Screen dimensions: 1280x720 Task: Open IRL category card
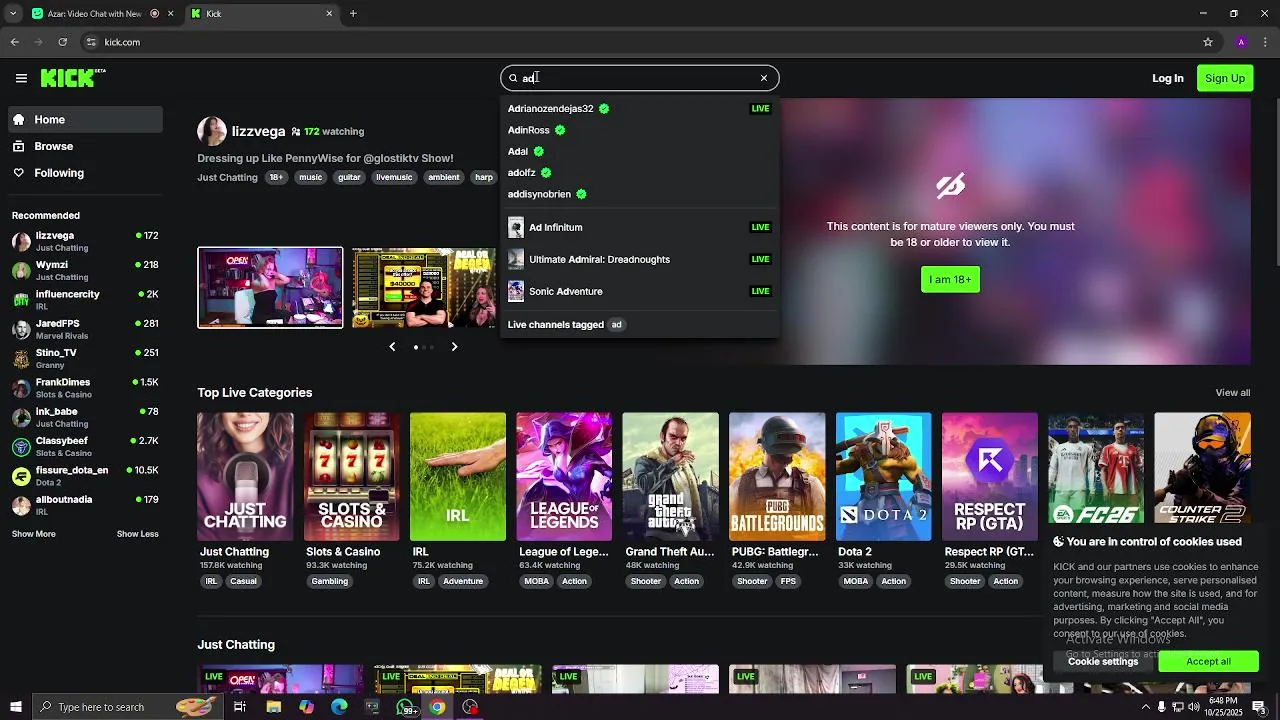click(x=458, y=476)
